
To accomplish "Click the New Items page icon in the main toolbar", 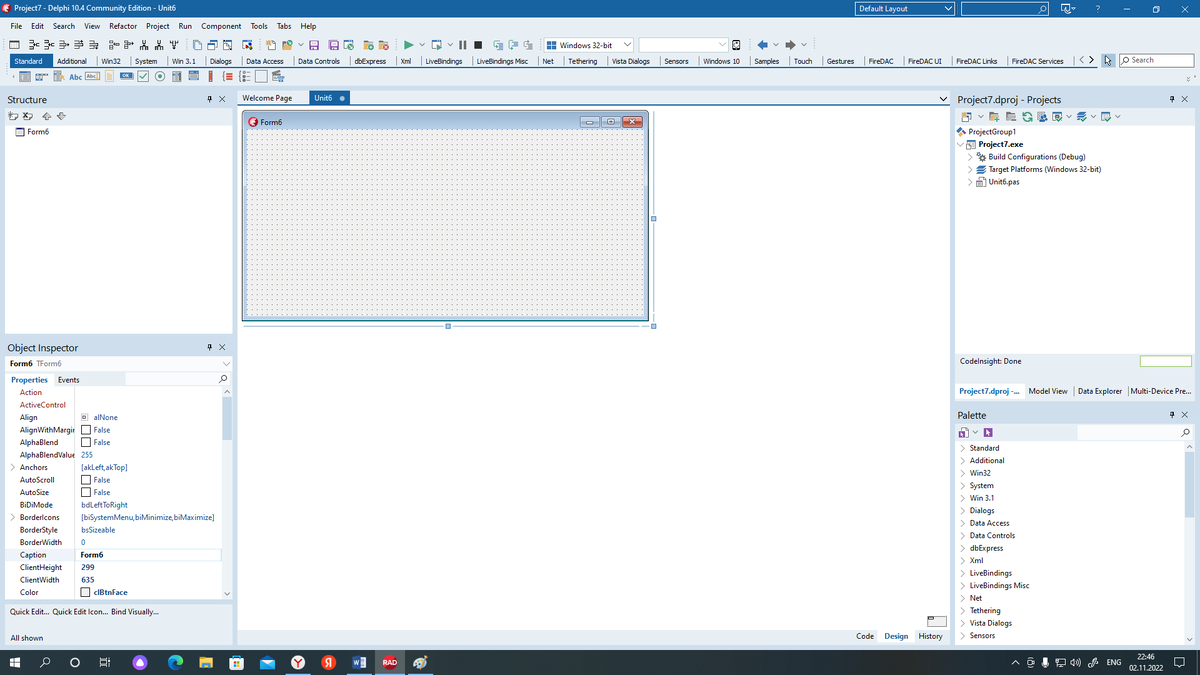I will tap(271, 45).
